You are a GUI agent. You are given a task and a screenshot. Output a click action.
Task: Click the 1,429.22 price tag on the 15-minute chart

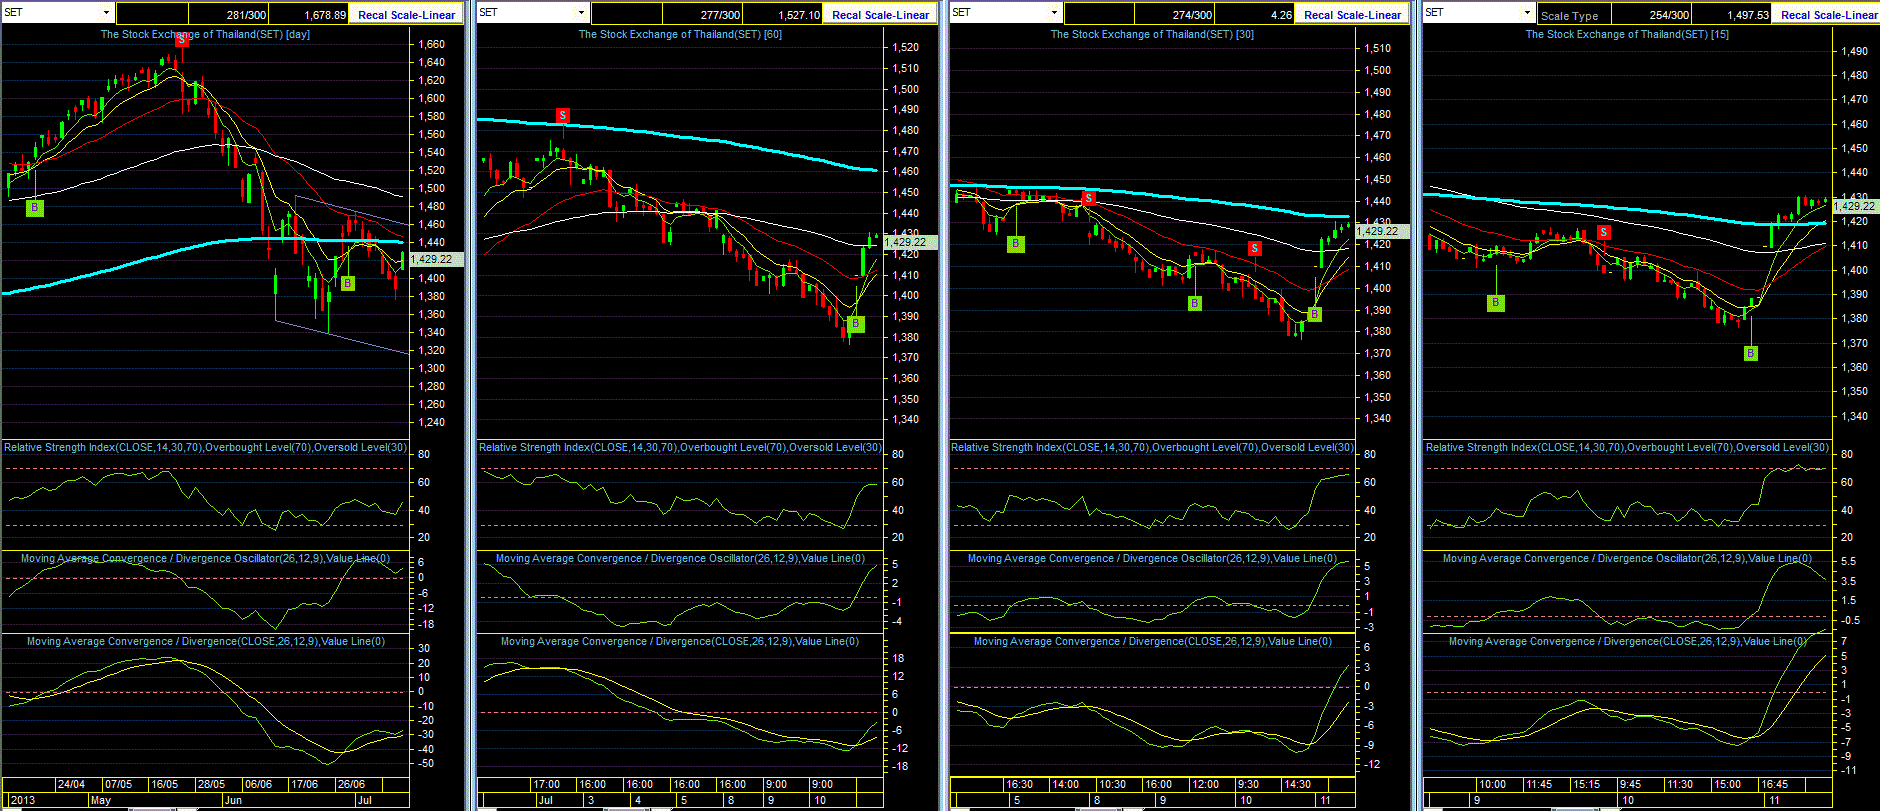1855,206
